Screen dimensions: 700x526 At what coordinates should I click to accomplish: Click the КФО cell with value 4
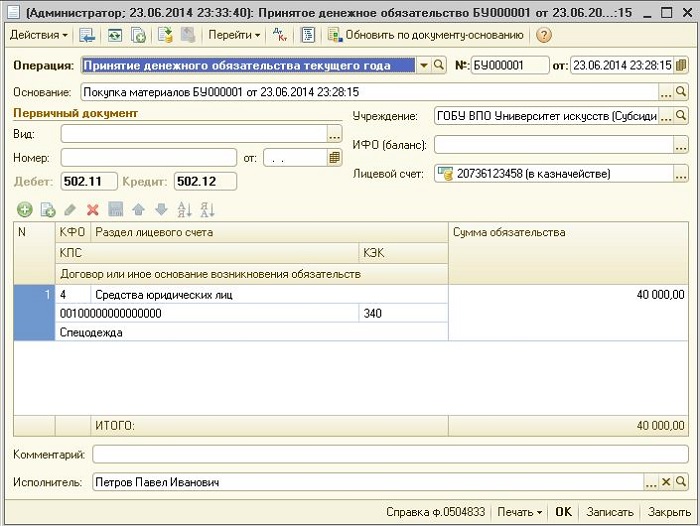click(73, 295)
